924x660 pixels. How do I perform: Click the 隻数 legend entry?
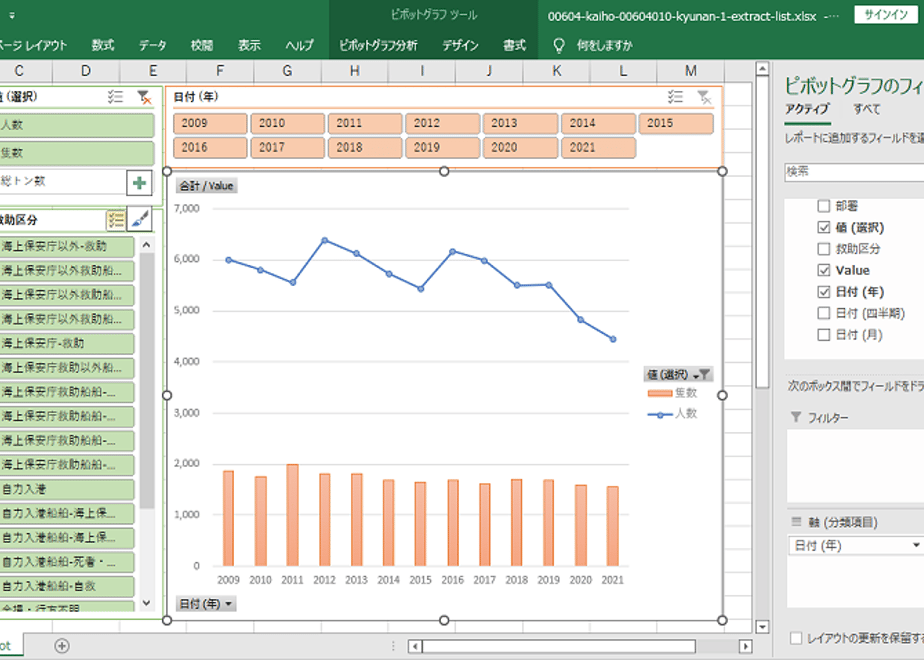pos(672,392)
